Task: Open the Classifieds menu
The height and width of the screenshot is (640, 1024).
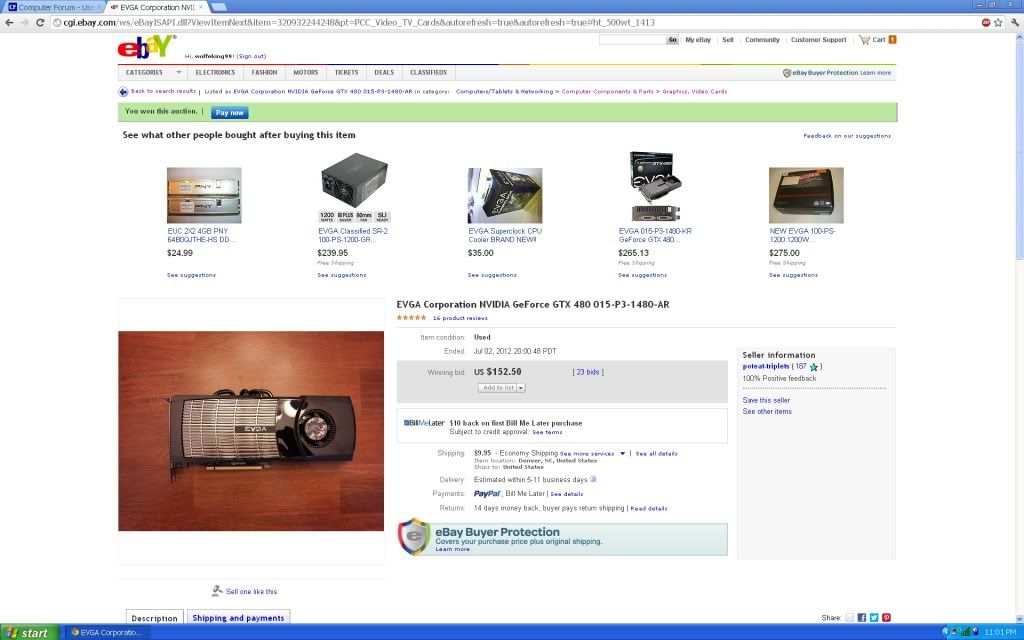Action: [x=428, y=72]
